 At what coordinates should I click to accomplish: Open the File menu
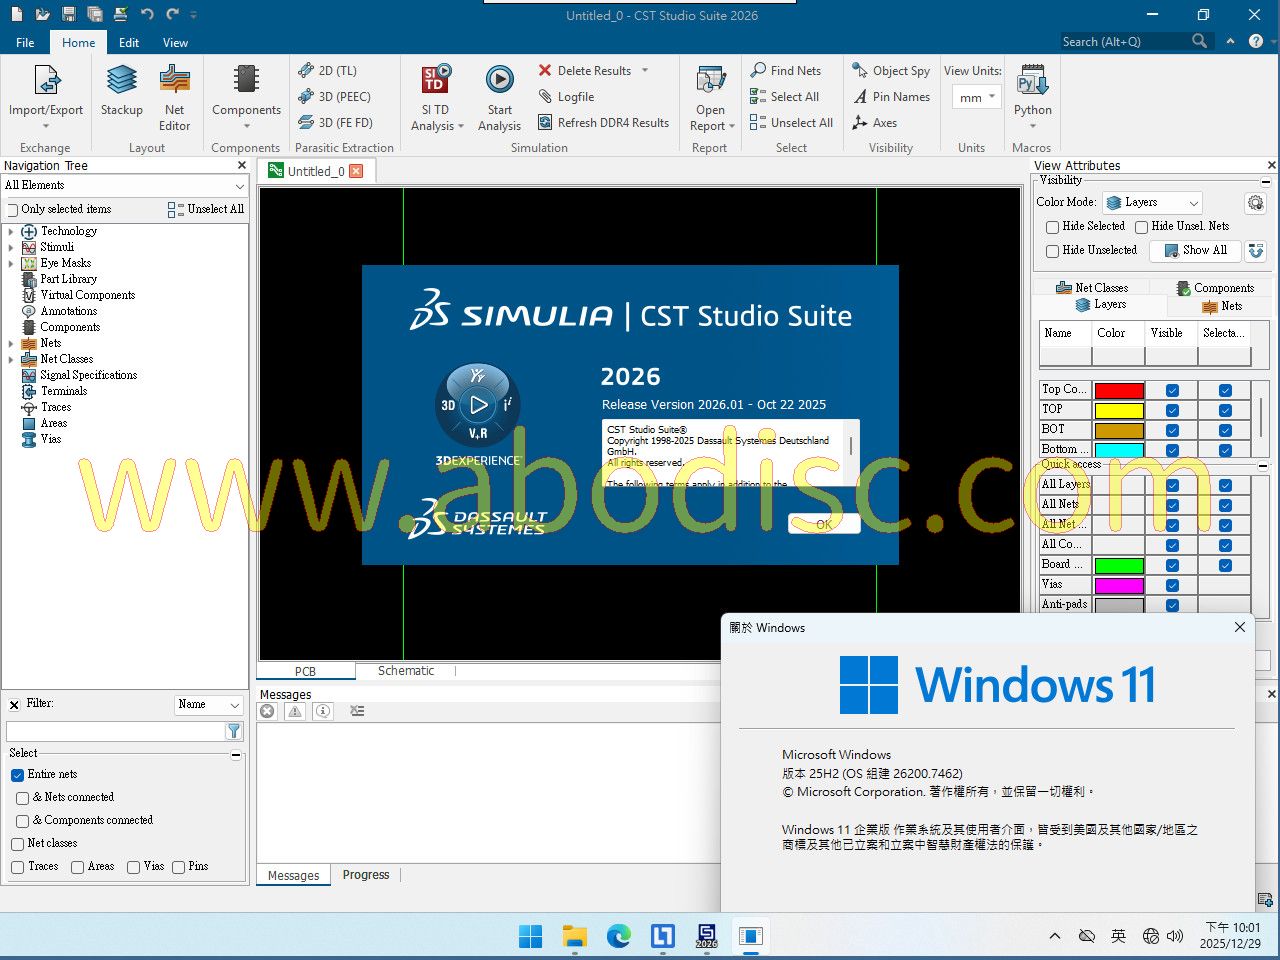tap(25, 43)
